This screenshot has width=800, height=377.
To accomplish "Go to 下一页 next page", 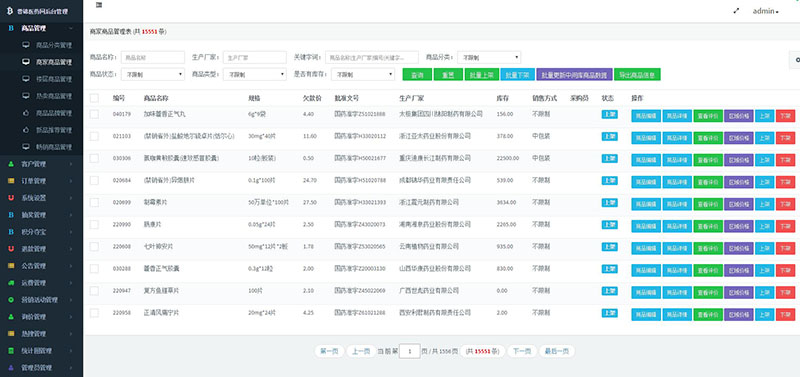I will [x=521, y=351].
